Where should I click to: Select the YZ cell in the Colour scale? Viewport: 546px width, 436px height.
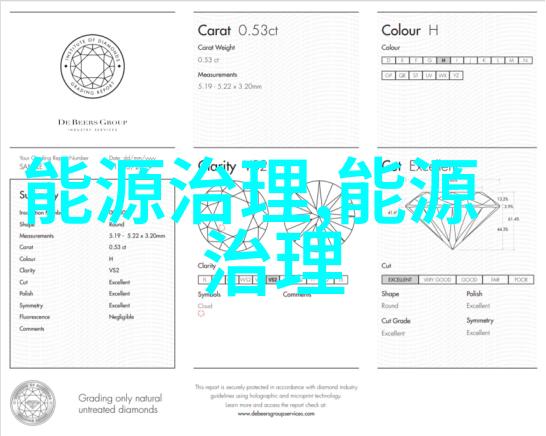click(x=456, y=75)
